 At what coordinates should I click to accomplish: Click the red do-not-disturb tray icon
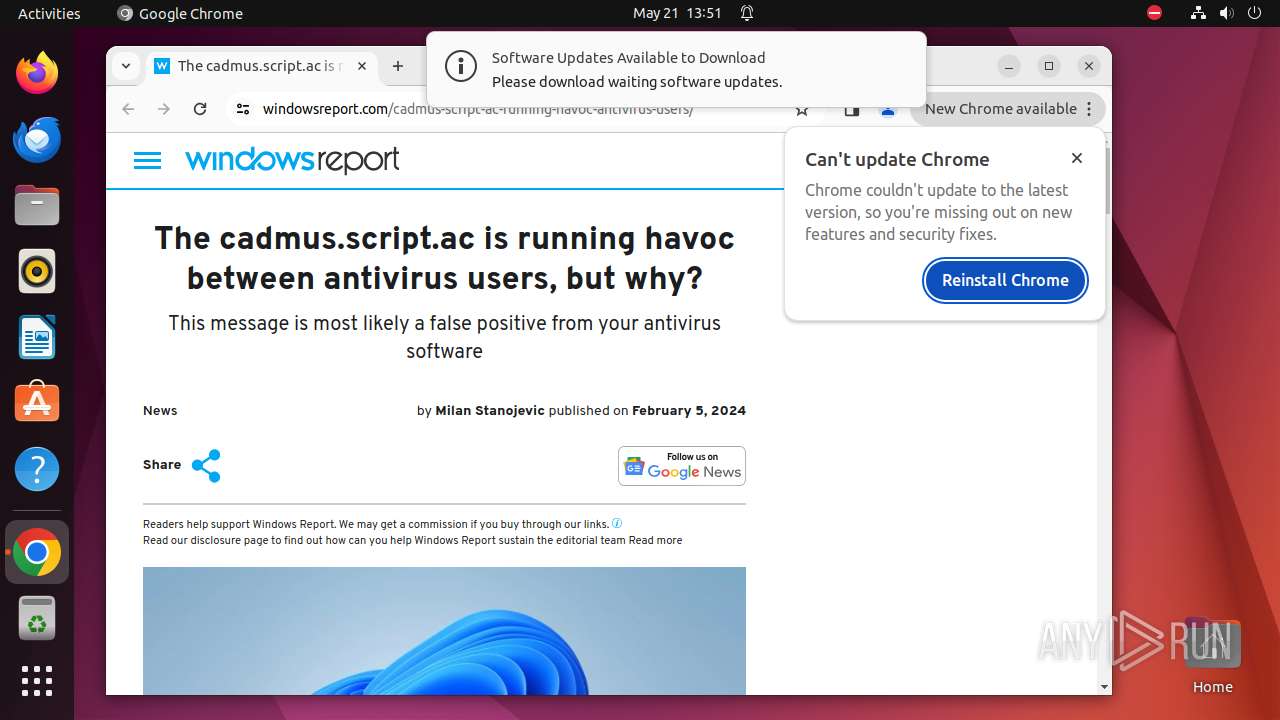click(x=1154, y=13)
